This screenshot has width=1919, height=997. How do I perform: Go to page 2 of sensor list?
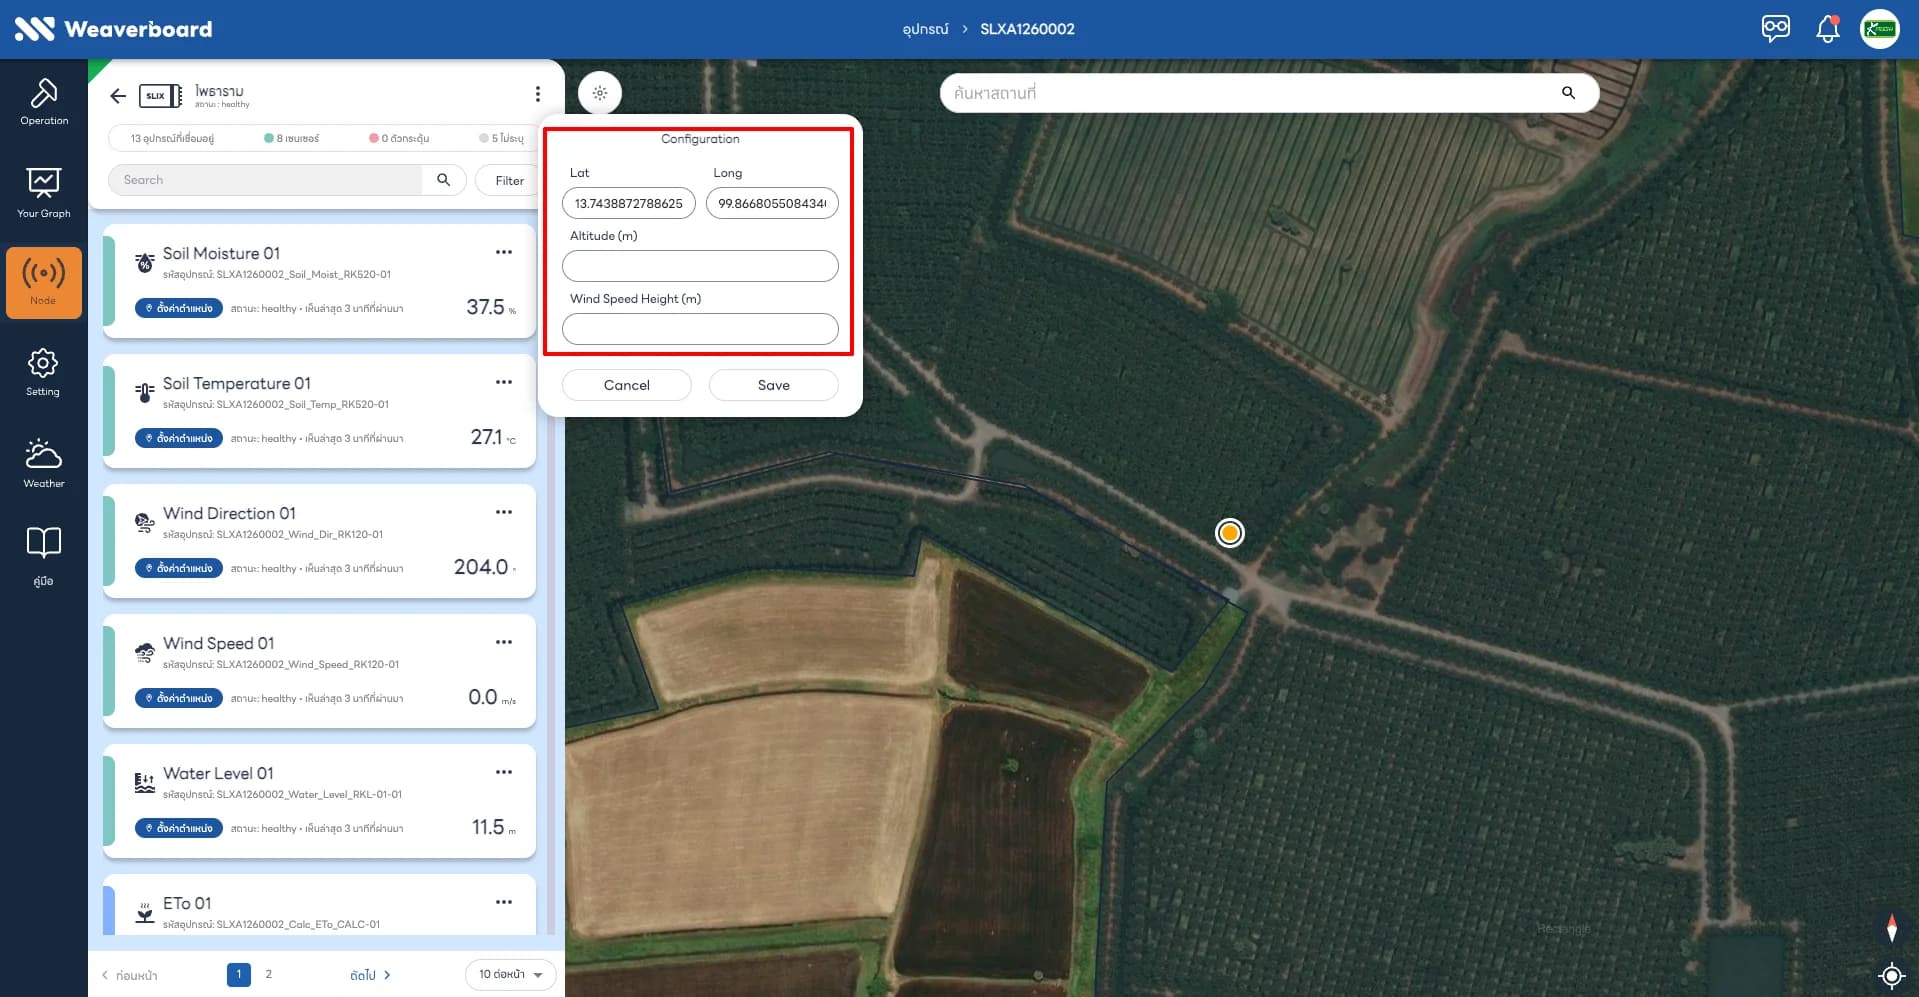pos(268,974)
